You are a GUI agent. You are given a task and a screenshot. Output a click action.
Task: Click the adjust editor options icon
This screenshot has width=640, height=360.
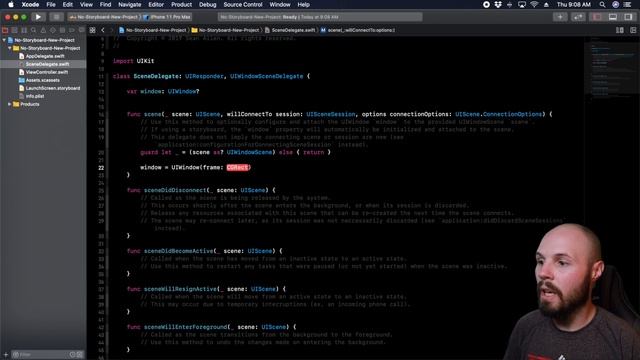click(620, 30)
